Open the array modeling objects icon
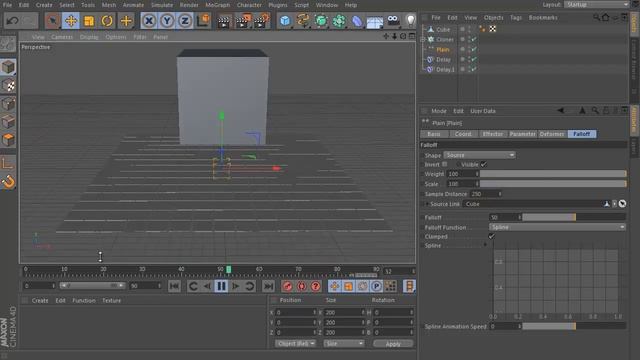This screenshot has width=640, height=360. pyautogui.click(x=339, y=20)
